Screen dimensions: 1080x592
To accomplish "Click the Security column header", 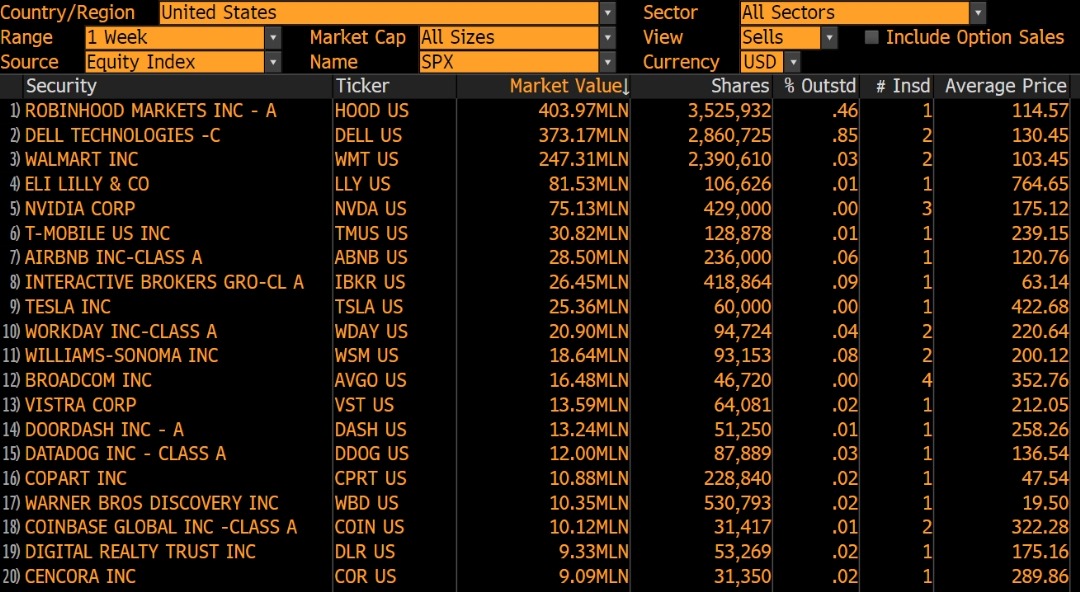I will pos(61,86).
